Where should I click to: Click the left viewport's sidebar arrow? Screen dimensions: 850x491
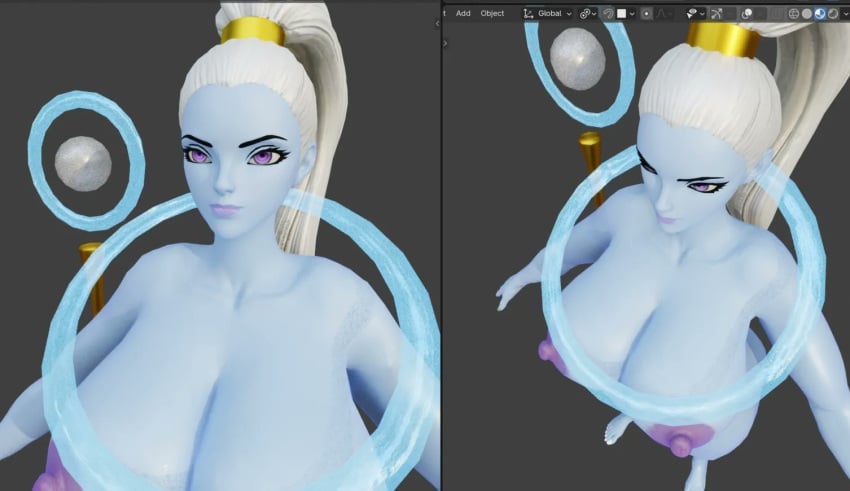point(437,23)
